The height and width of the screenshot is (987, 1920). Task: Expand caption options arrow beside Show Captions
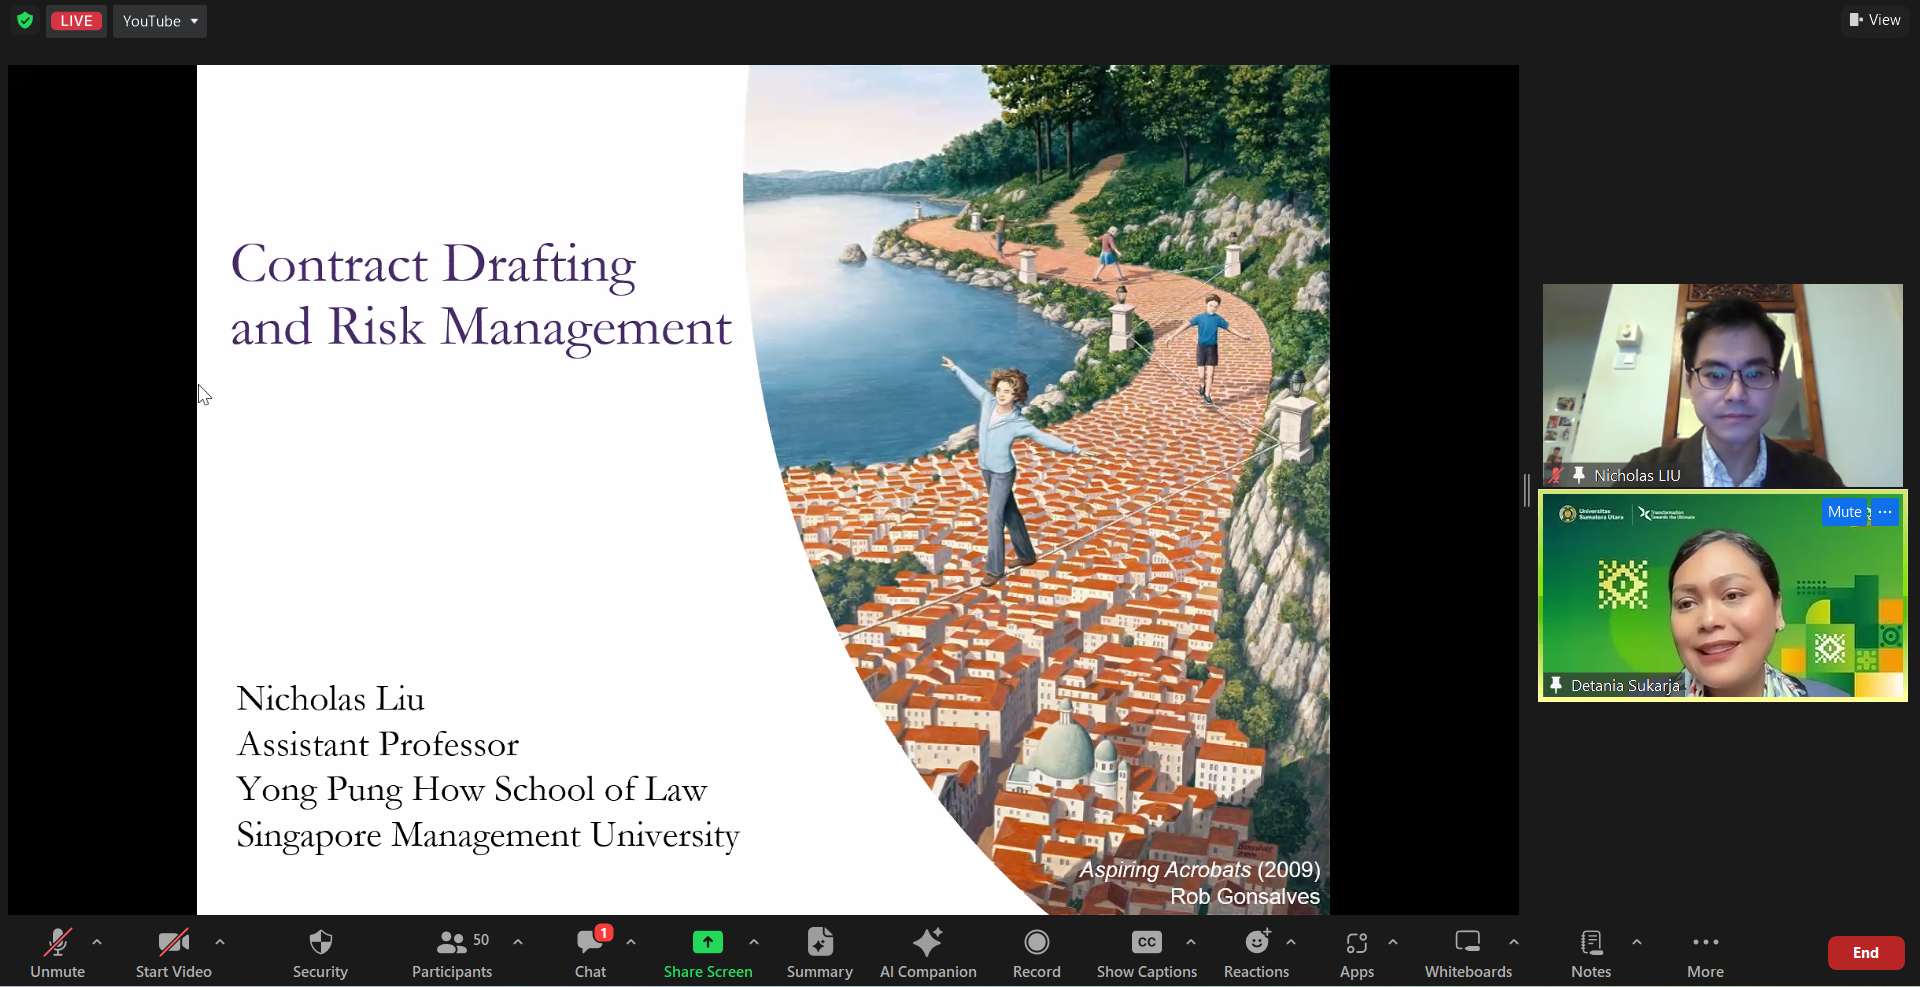(x=1191, y=942)
